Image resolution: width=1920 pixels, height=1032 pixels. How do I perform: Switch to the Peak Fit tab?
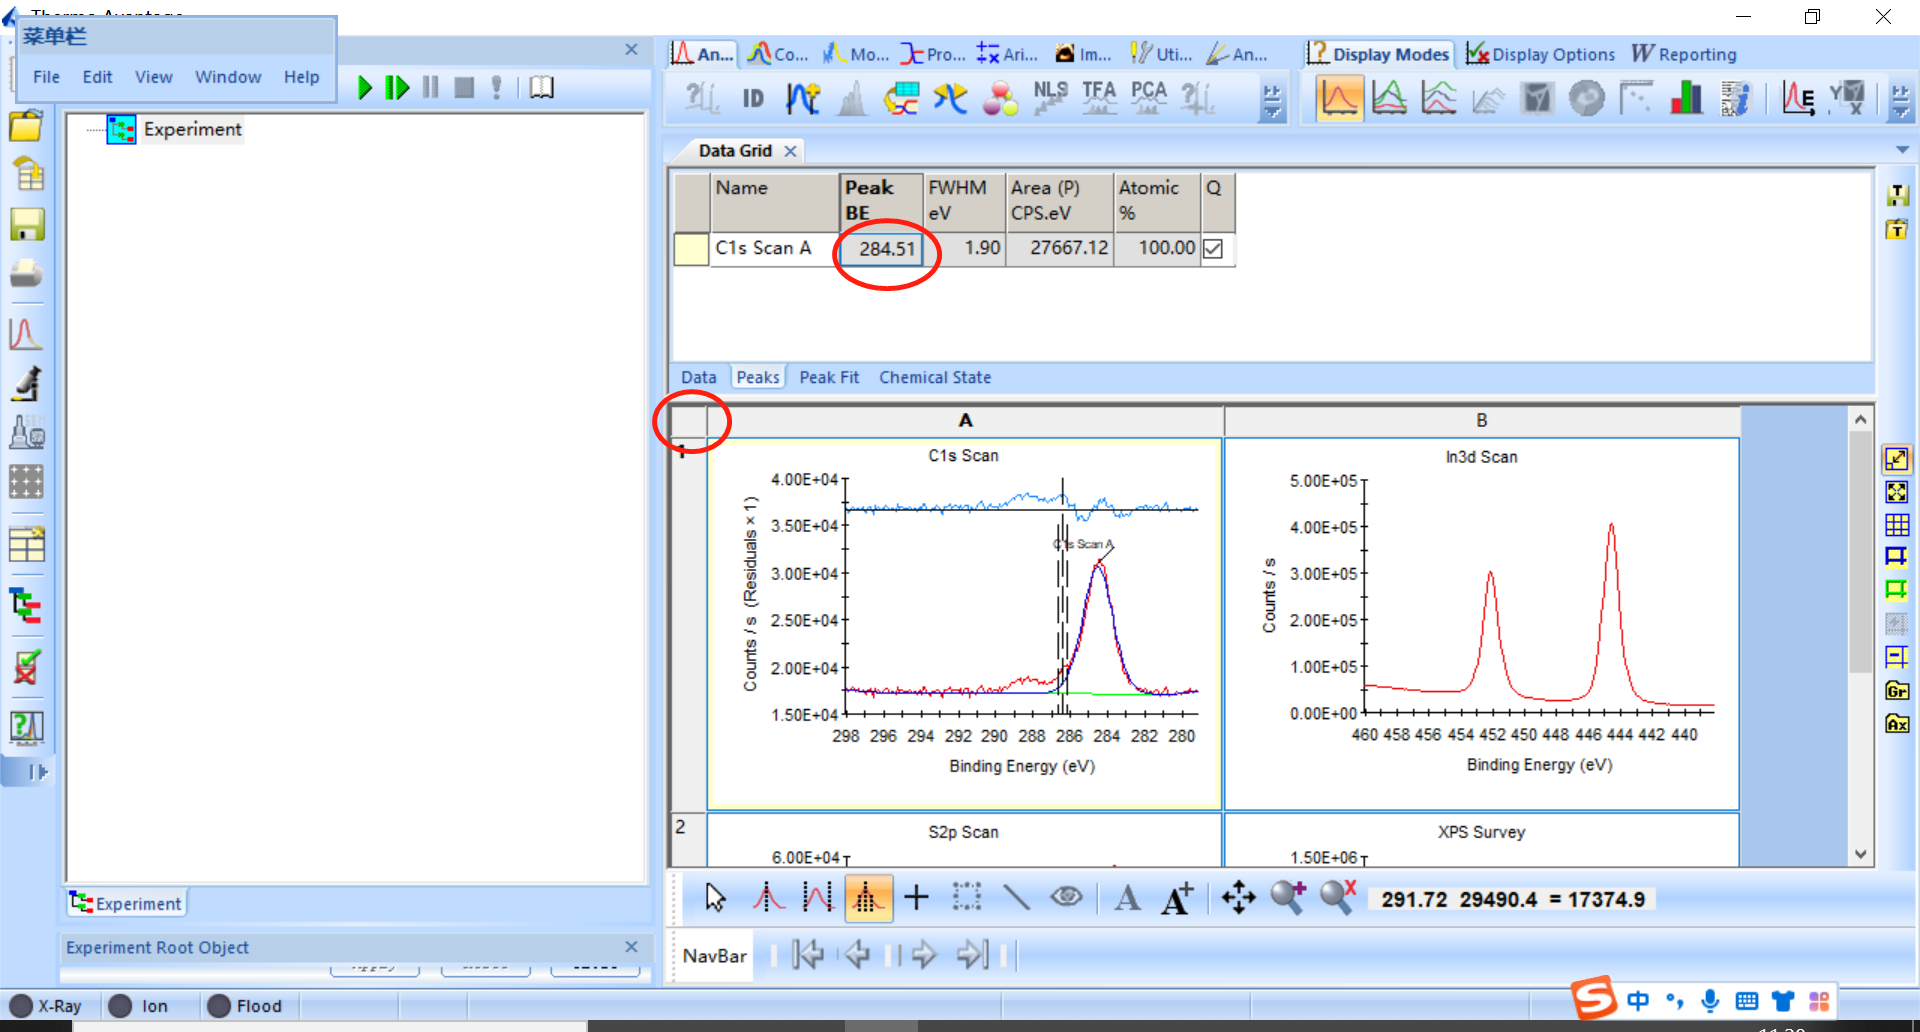pos(829,377)
